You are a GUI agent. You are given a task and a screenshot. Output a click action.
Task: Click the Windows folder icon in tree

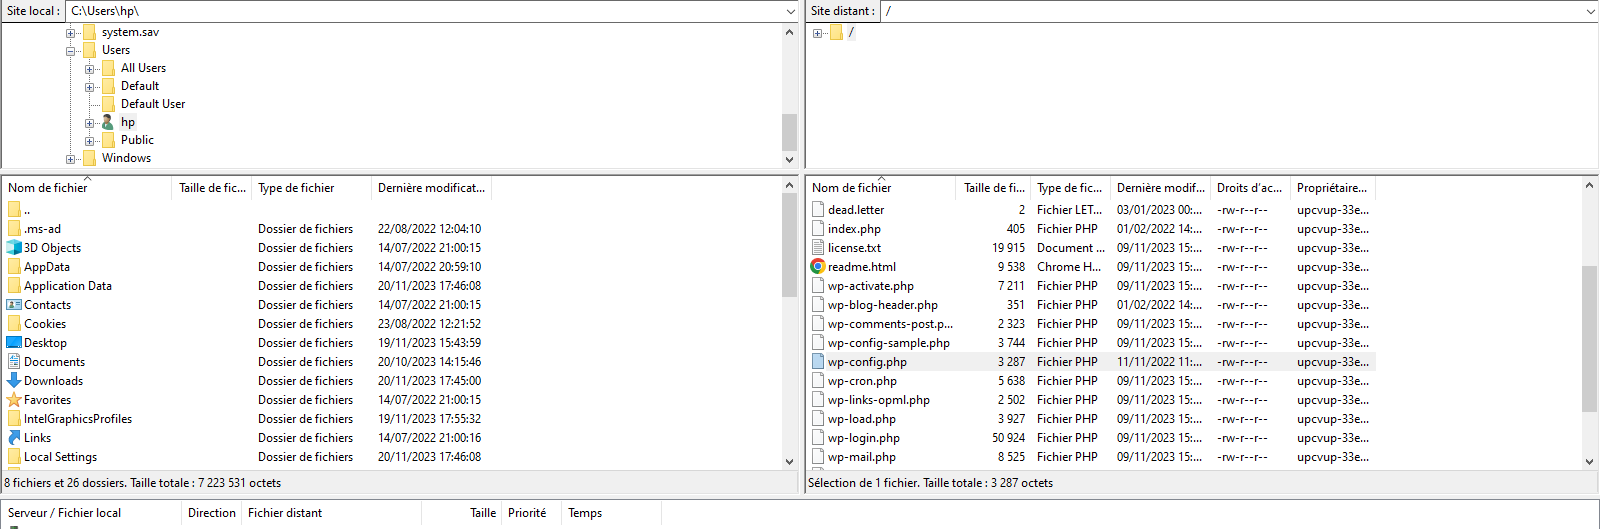[89, 158]
